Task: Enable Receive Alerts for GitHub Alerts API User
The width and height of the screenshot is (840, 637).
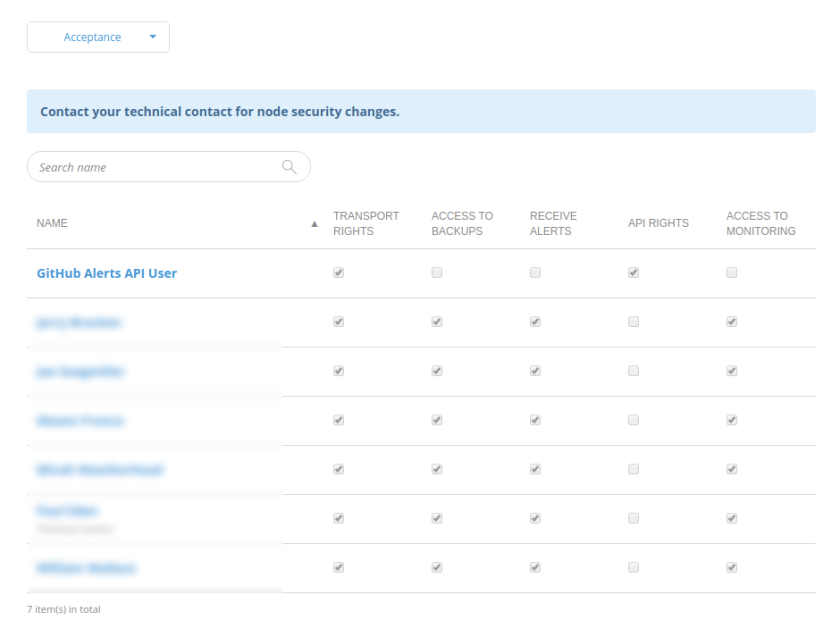Action: pyautogui.click(x=535, y=273)
